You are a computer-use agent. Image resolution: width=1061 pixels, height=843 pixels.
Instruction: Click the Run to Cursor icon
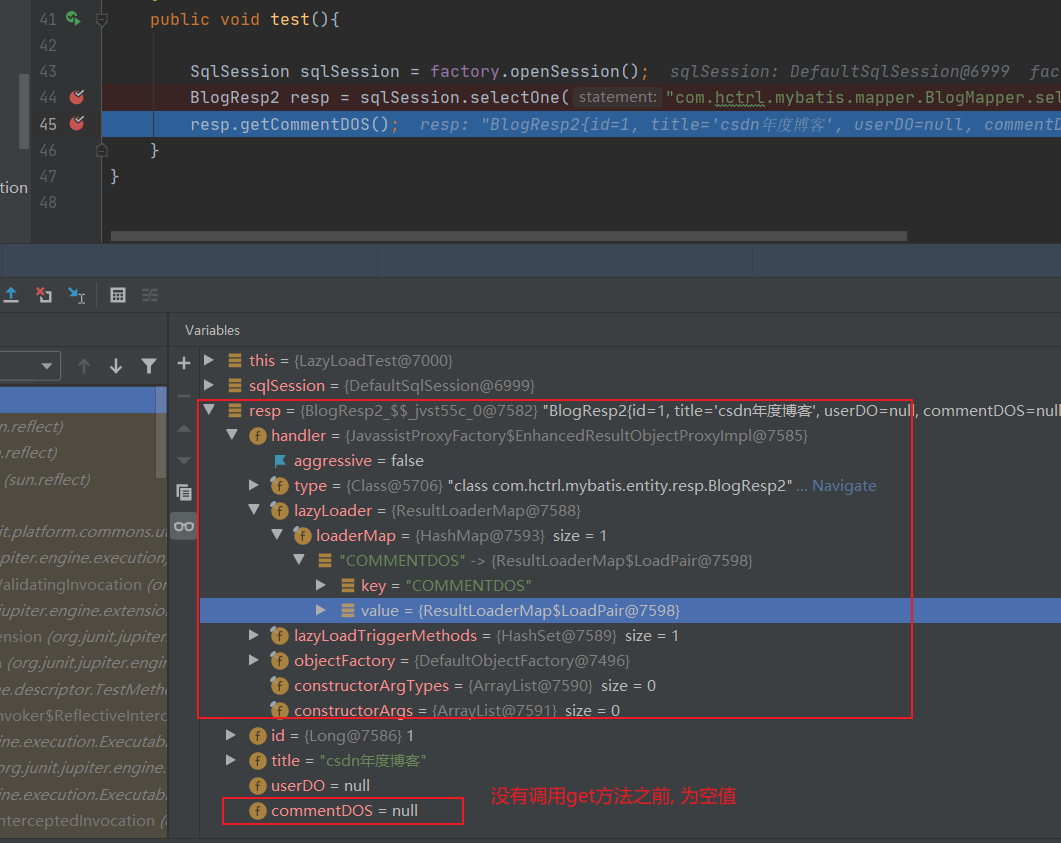pos(76,295)
